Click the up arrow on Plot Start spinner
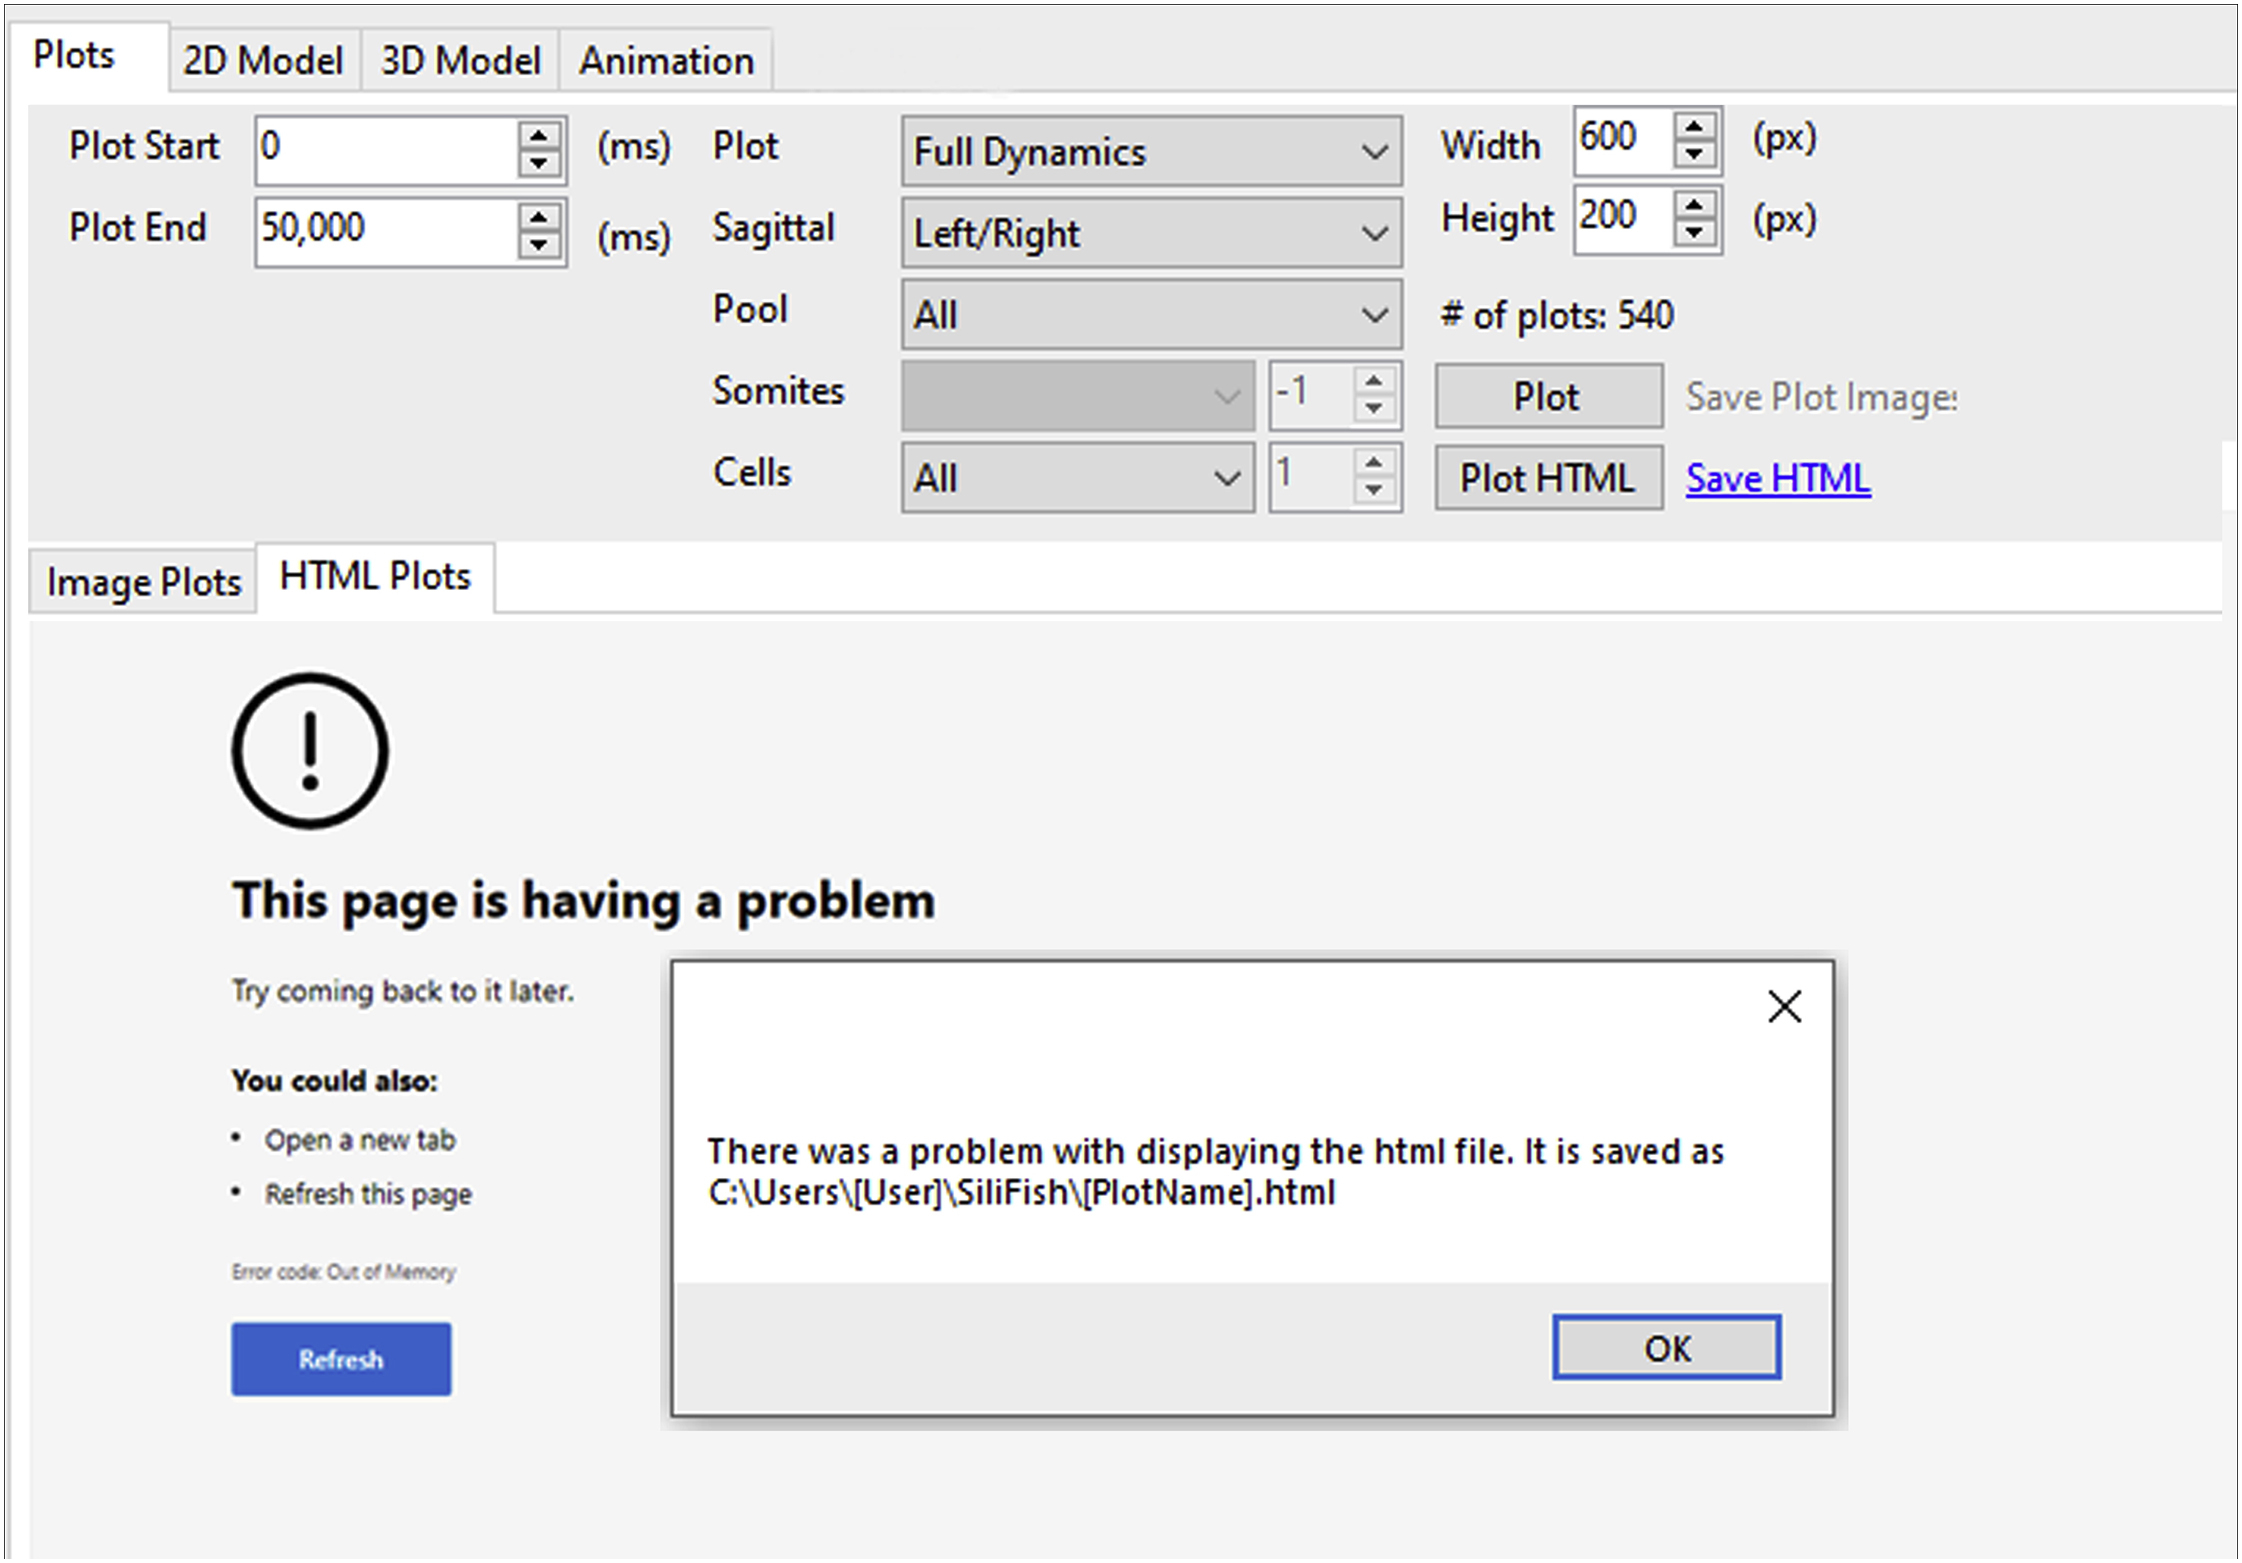2242x1563 pixels. coord(539,136)
